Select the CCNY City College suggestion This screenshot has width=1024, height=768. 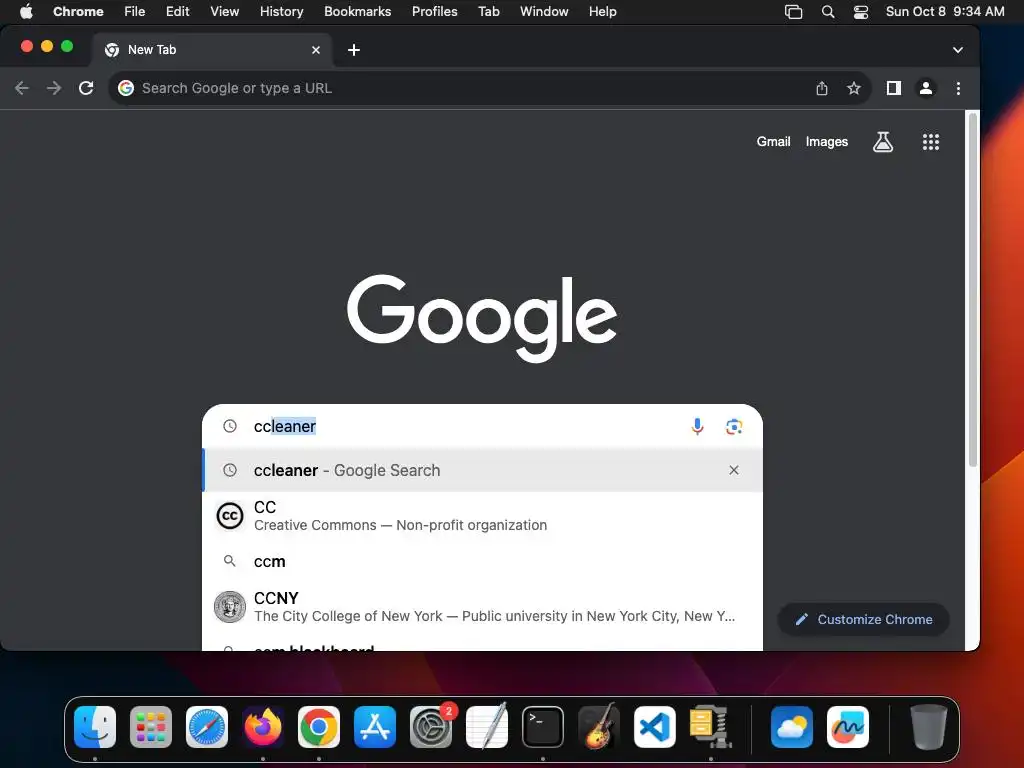[483, 607]
